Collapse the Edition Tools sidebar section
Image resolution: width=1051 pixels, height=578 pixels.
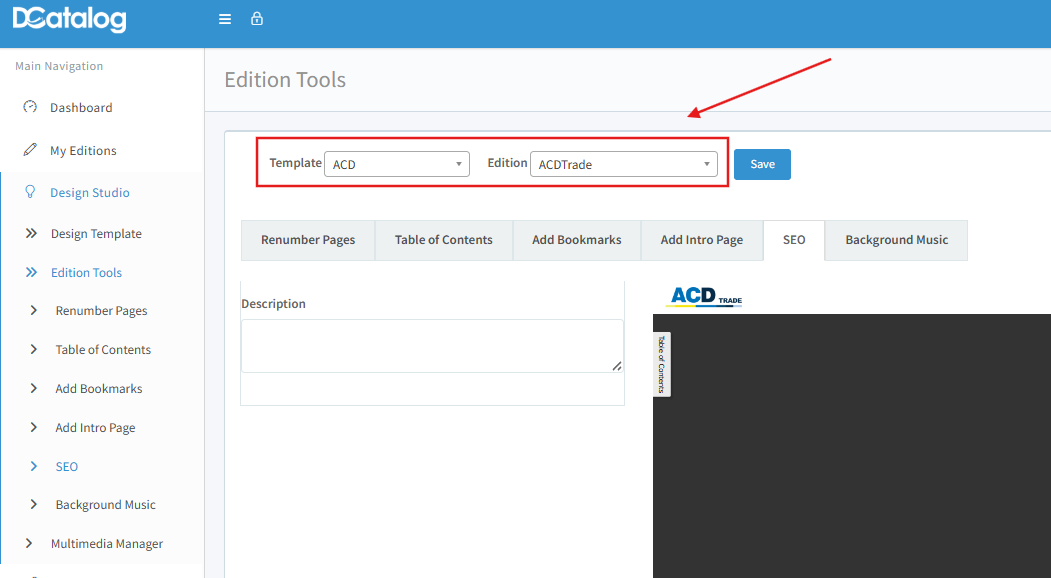point(86,272)
